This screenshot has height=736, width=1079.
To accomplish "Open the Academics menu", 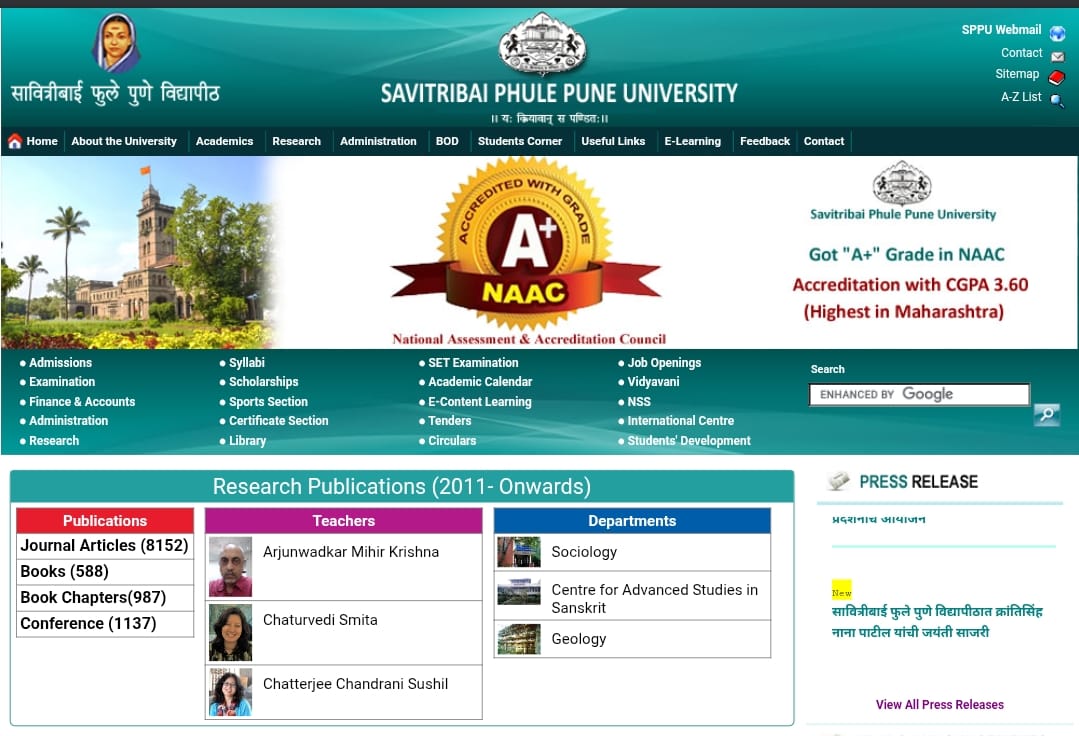I will pos(224,142).
